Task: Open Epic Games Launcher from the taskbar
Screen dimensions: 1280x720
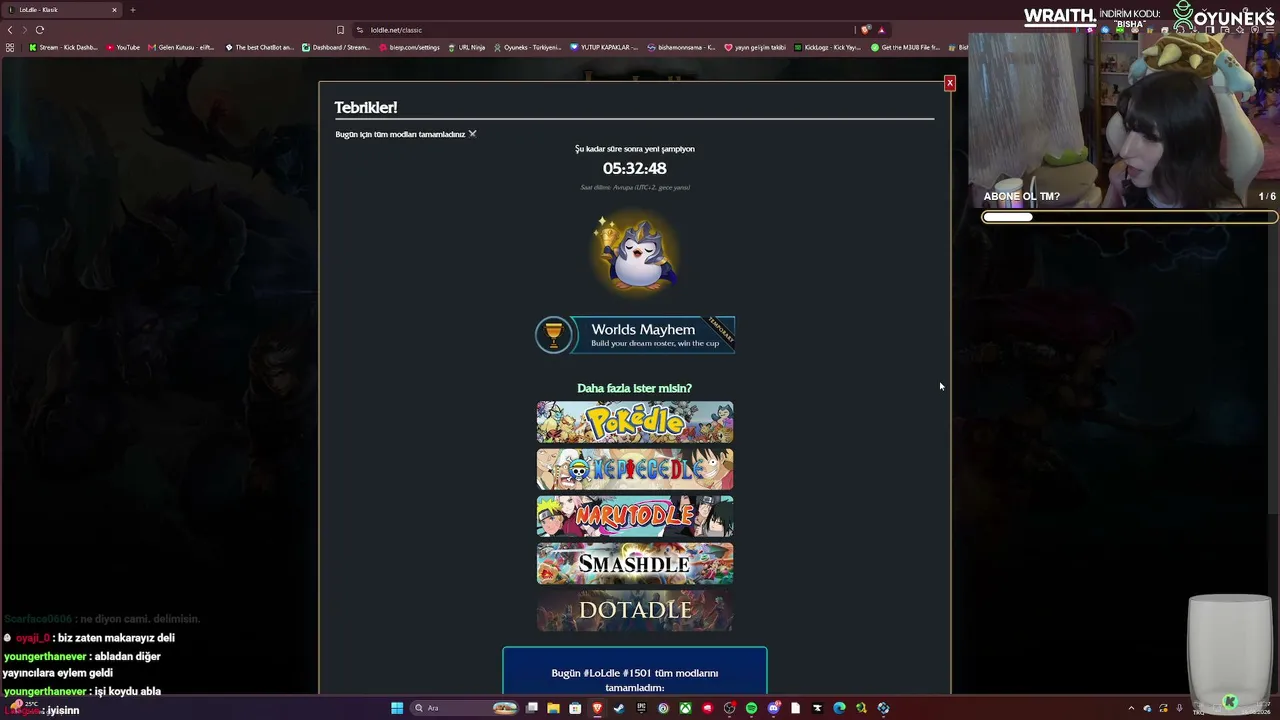Action: [641, 708]
